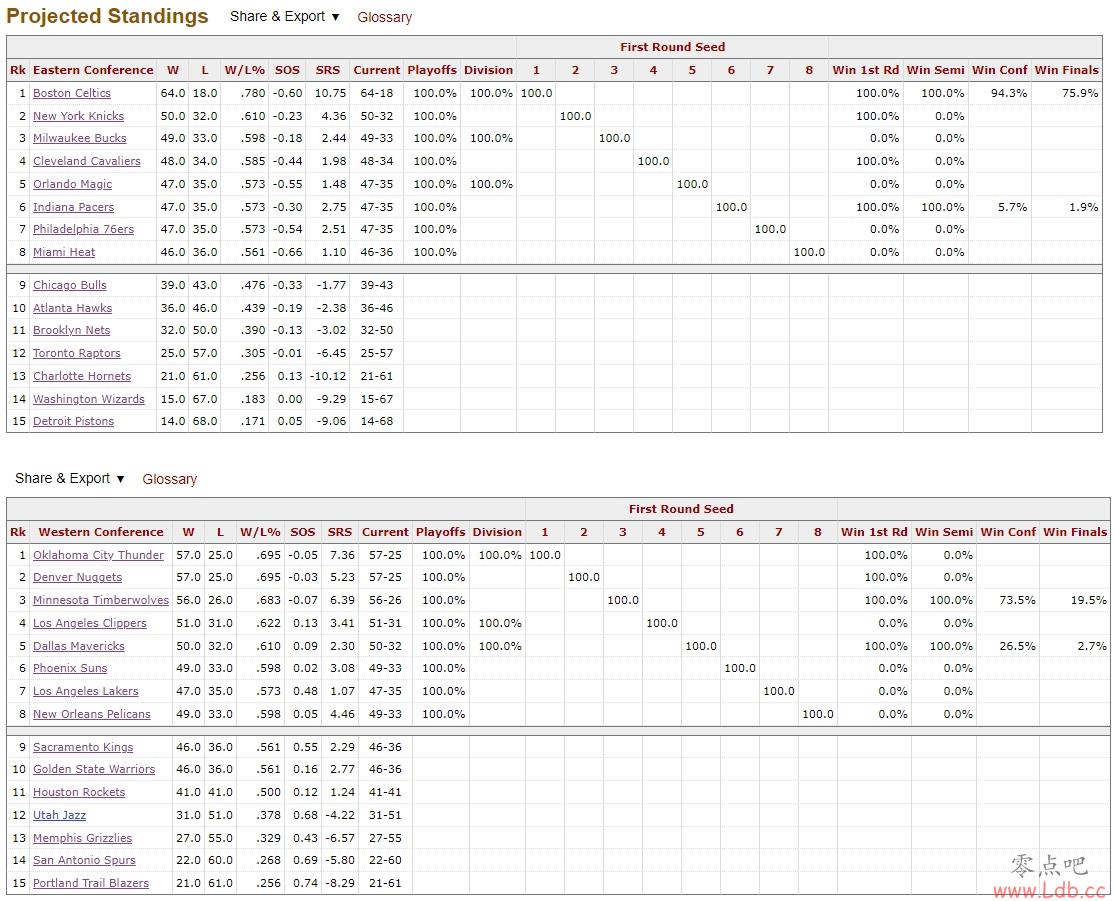Sort Western table by Rk header
The image size is (1115, 901).
tap(18, 532)
